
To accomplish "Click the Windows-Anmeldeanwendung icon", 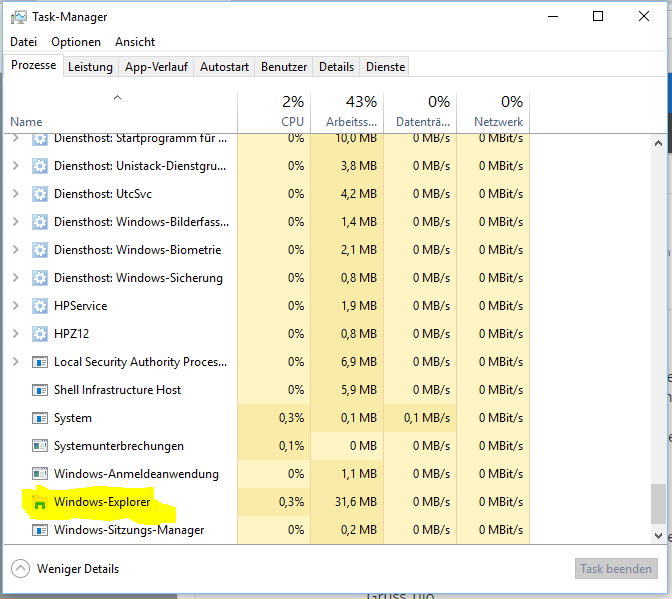I will (40, 474).
